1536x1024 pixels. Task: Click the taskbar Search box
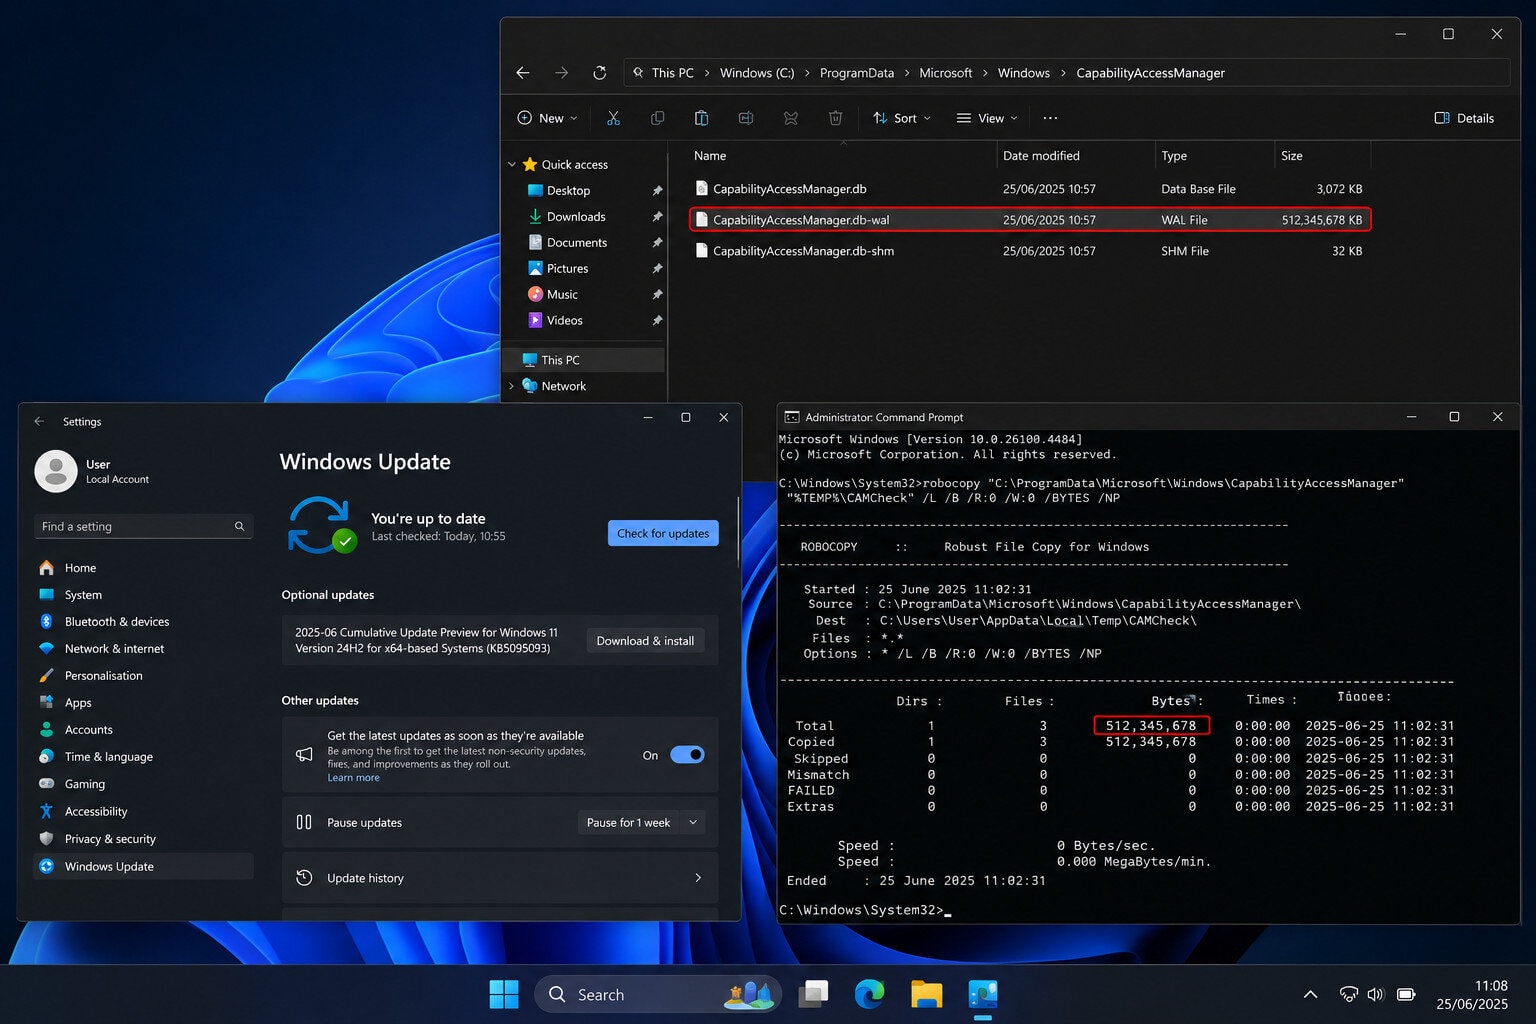pos(658,994)
